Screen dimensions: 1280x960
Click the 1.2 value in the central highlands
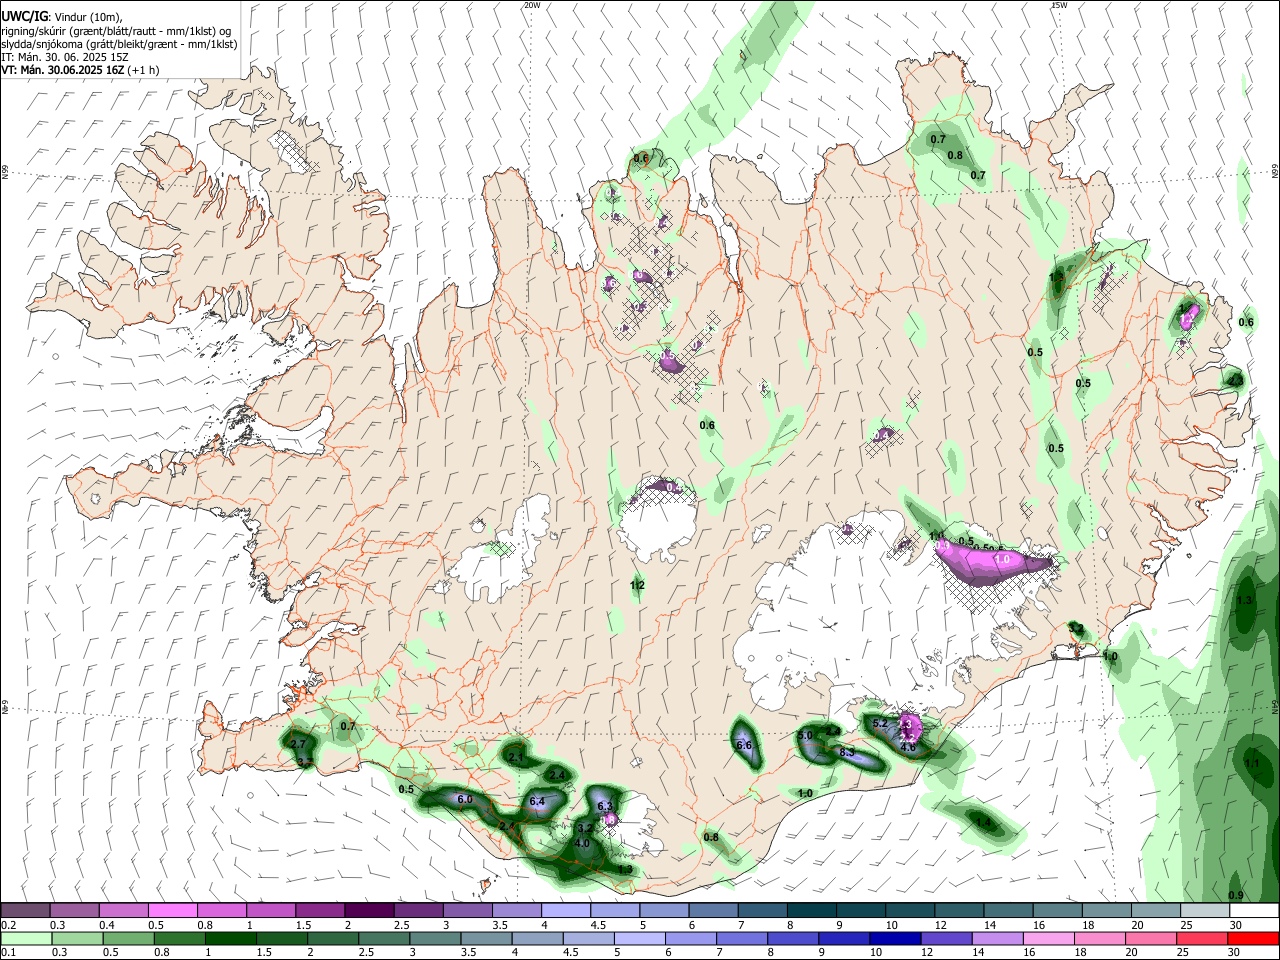click(638, 585)
